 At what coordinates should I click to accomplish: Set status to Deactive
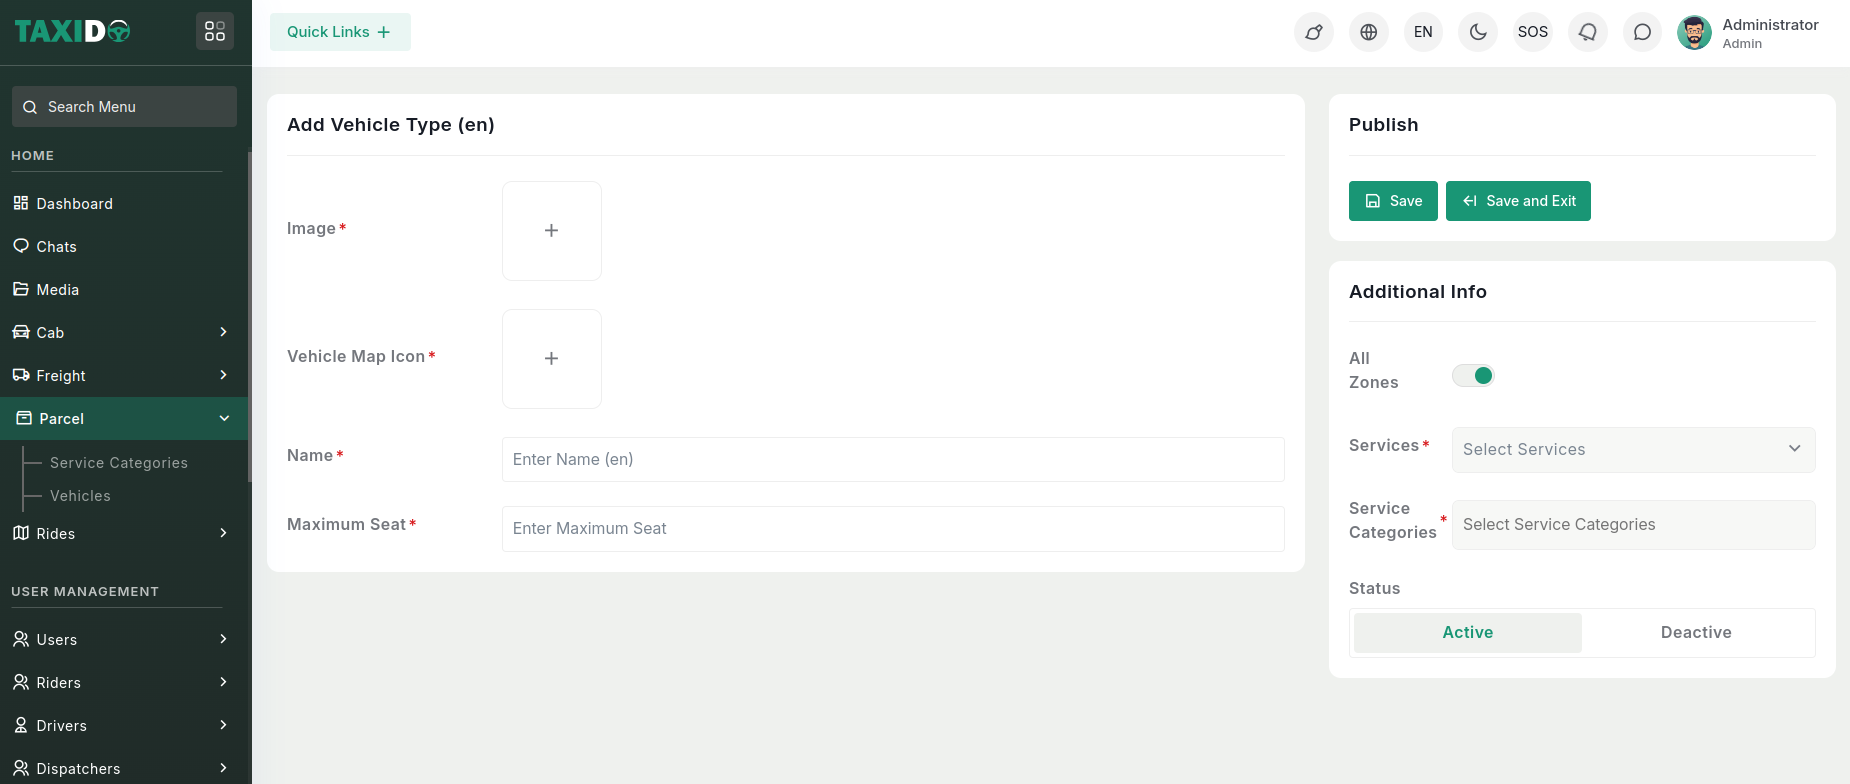(1695, 632)
